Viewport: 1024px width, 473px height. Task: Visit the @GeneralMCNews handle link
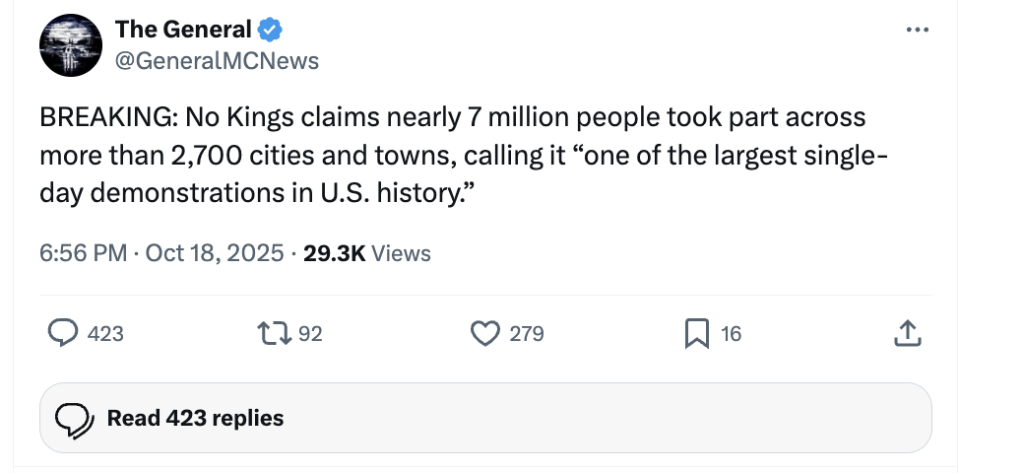click(217, 61)
